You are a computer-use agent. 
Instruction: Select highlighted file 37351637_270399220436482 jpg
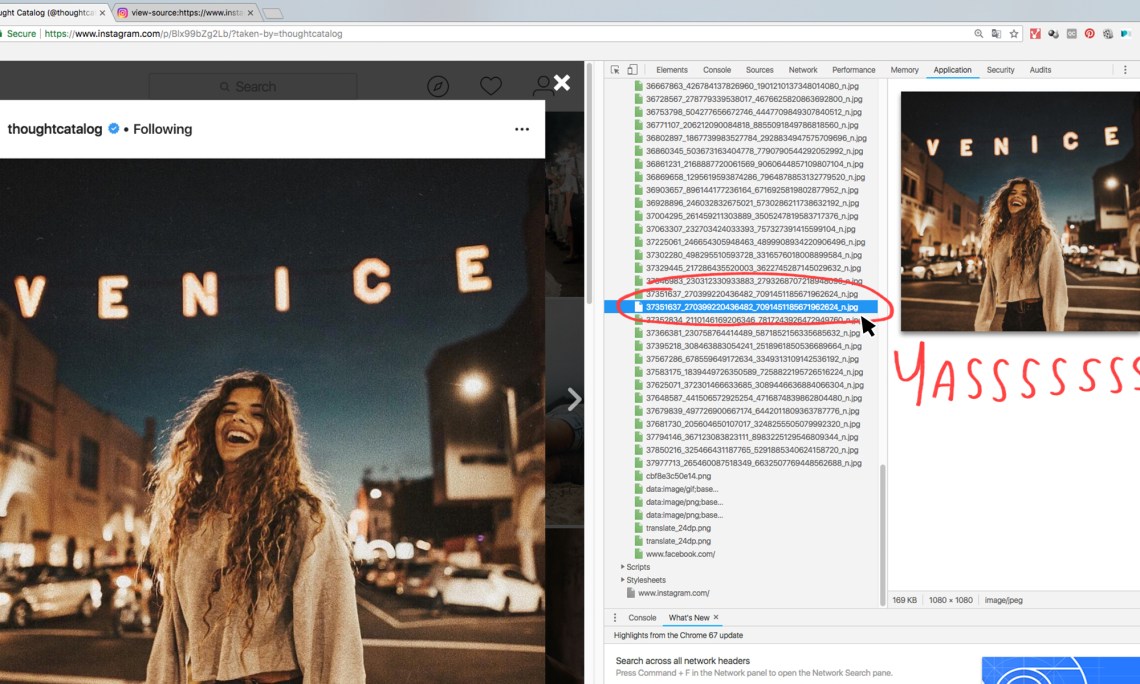click(x=741, y=307)
